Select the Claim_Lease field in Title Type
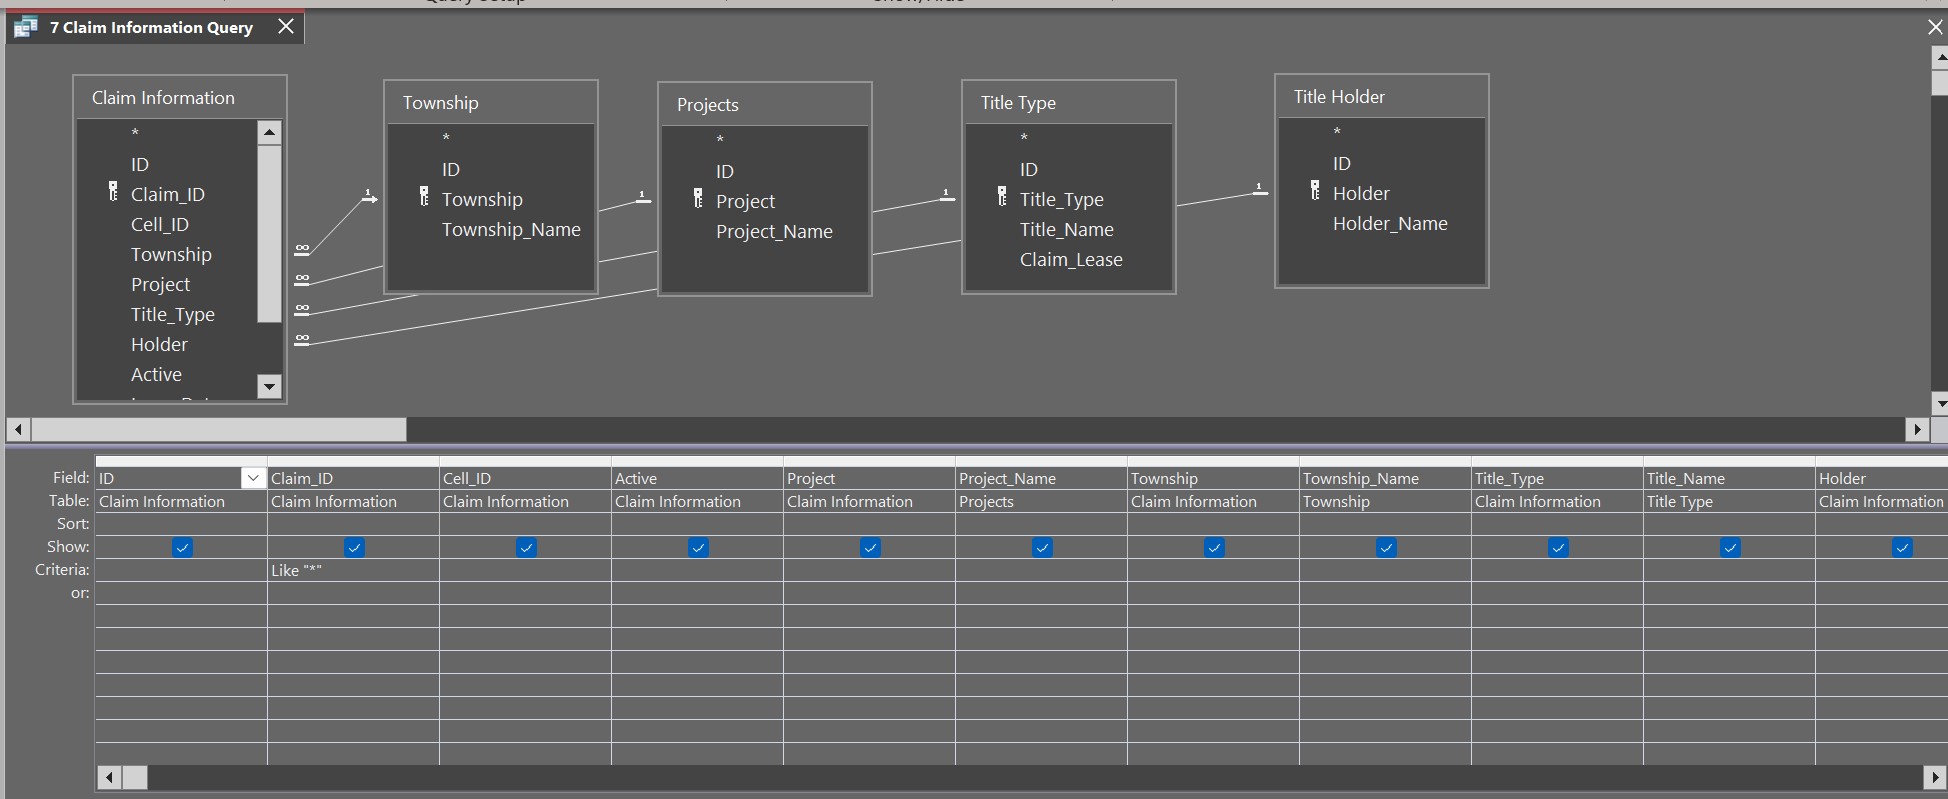 point(1070,260)
